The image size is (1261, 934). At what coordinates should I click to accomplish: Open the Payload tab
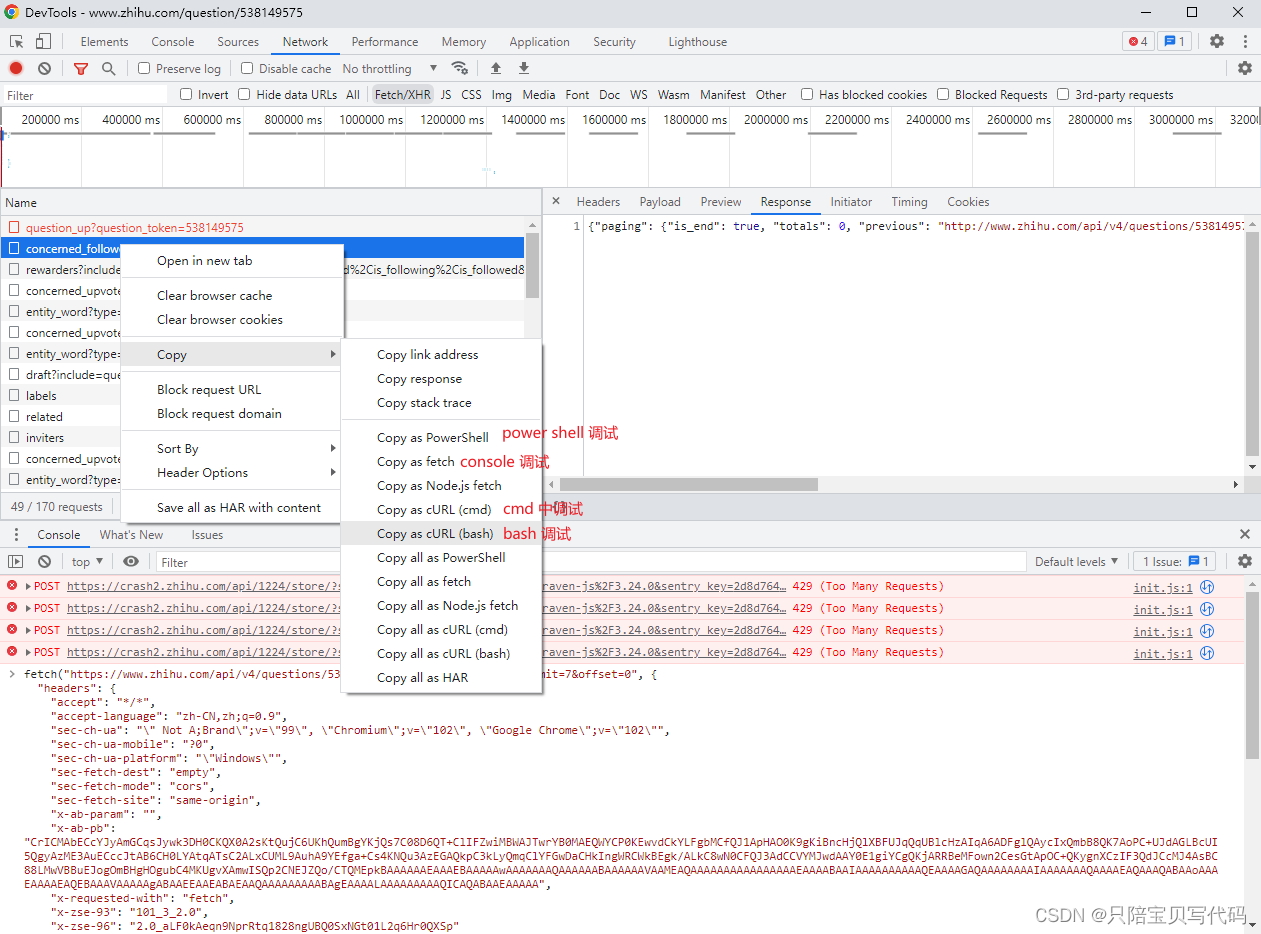(x=660, y=201)
